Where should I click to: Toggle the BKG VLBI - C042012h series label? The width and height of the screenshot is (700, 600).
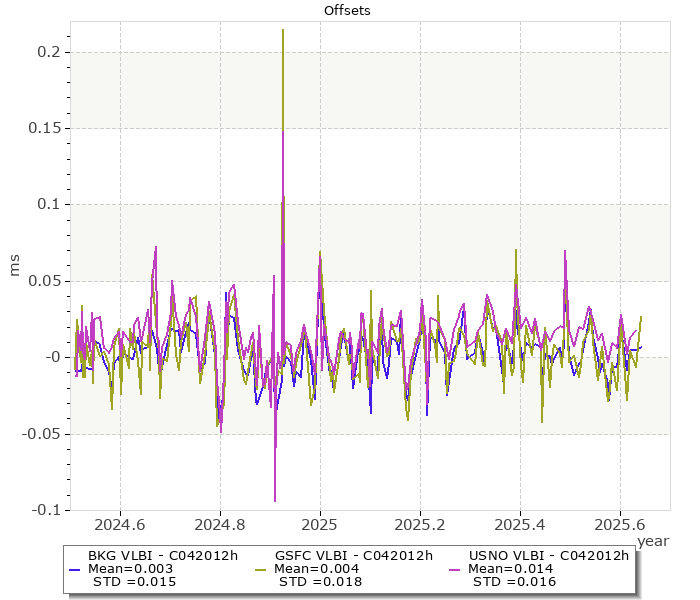(x=162, y=556)
